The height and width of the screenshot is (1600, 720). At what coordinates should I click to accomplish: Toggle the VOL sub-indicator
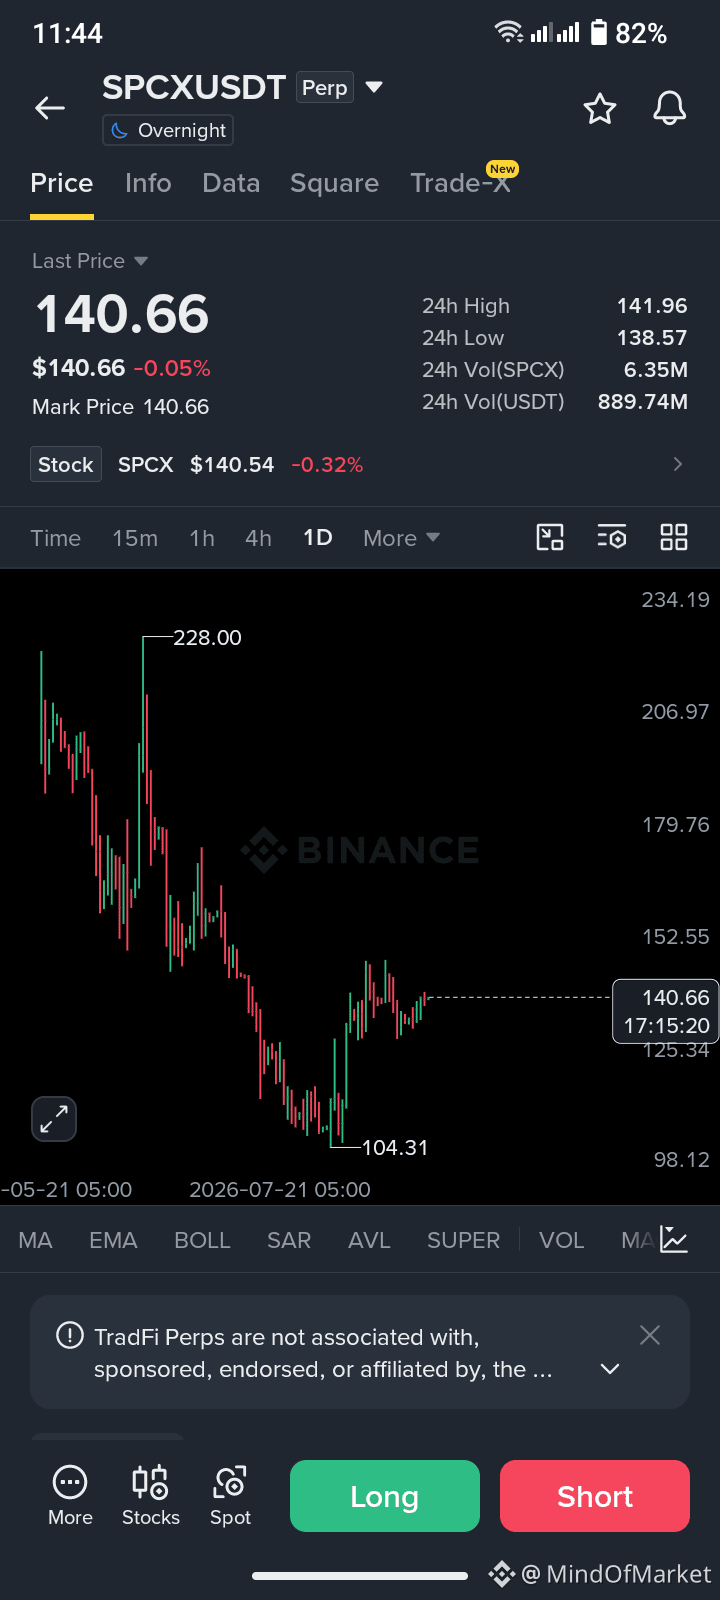point(561,1240)
